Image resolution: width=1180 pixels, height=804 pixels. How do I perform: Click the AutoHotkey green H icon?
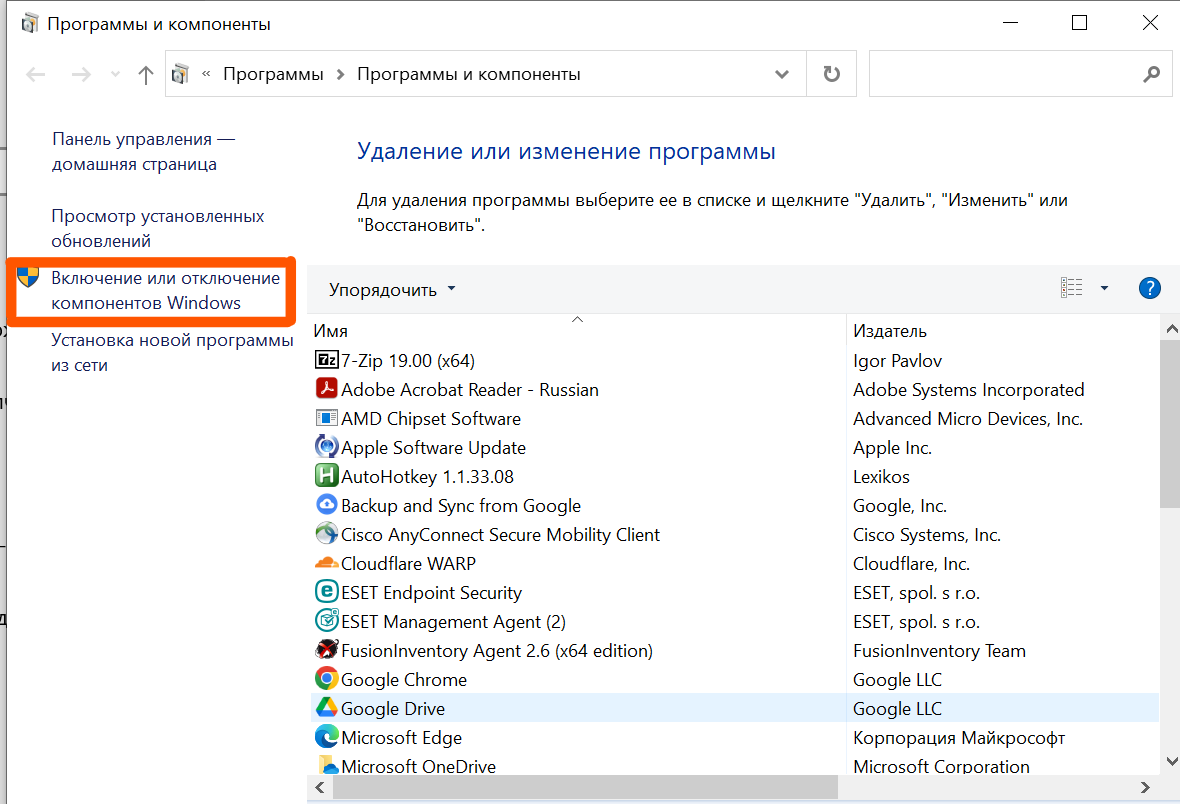click(x=326, y=476)
